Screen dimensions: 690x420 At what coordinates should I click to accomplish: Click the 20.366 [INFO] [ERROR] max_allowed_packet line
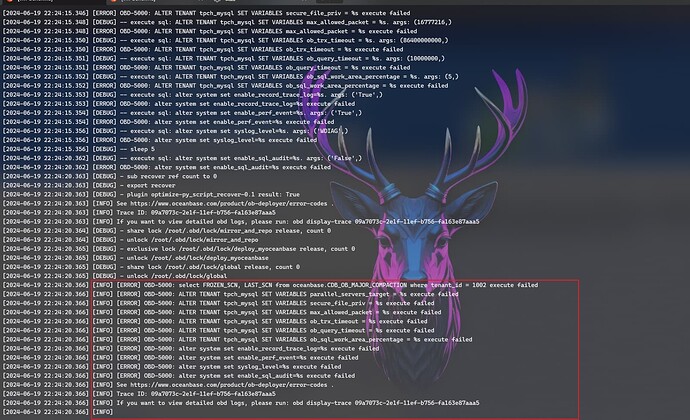pyautogui.click(x=222, y=312)
